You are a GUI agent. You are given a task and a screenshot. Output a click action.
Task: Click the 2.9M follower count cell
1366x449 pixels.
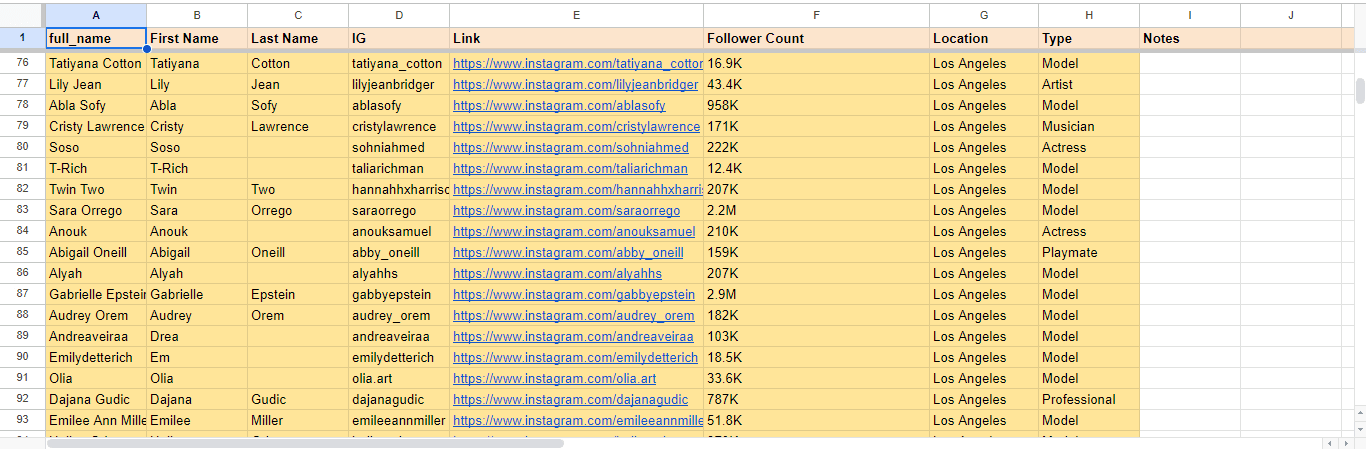pos(816,295)
